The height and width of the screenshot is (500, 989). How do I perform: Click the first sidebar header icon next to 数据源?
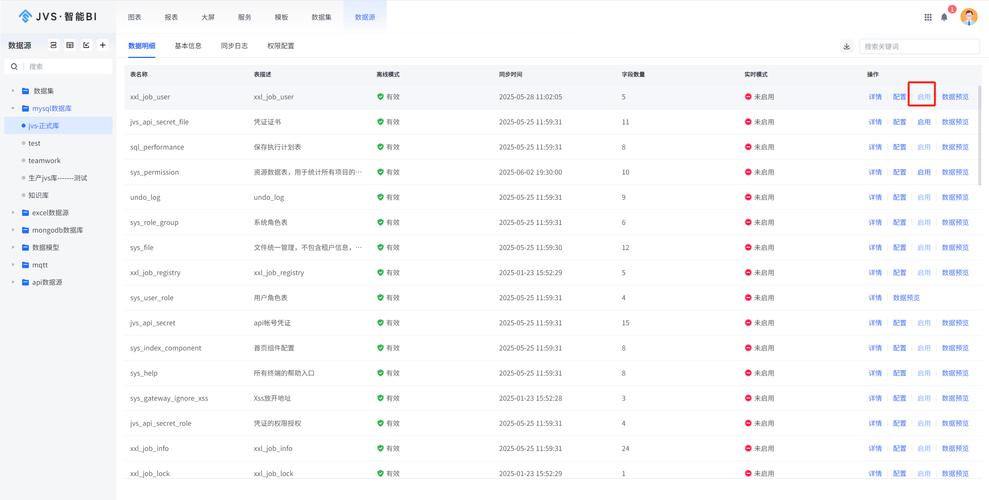[x=54, y=45]
